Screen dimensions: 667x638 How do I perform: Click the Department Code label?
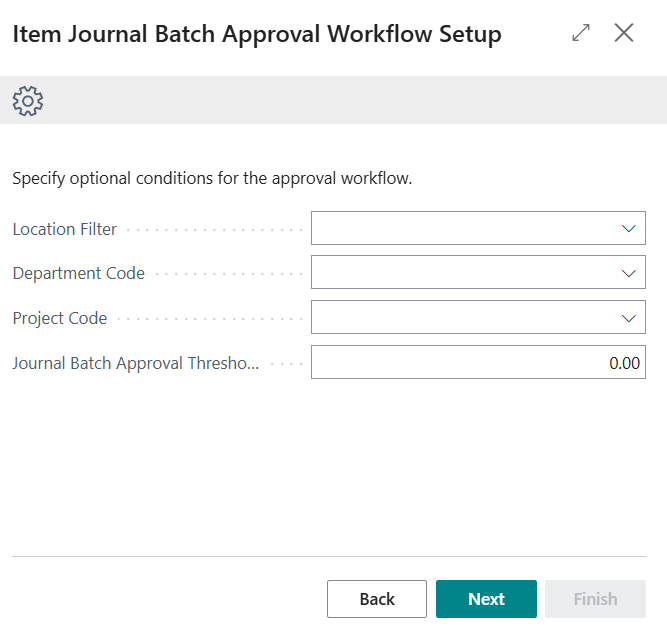(79, 273)
